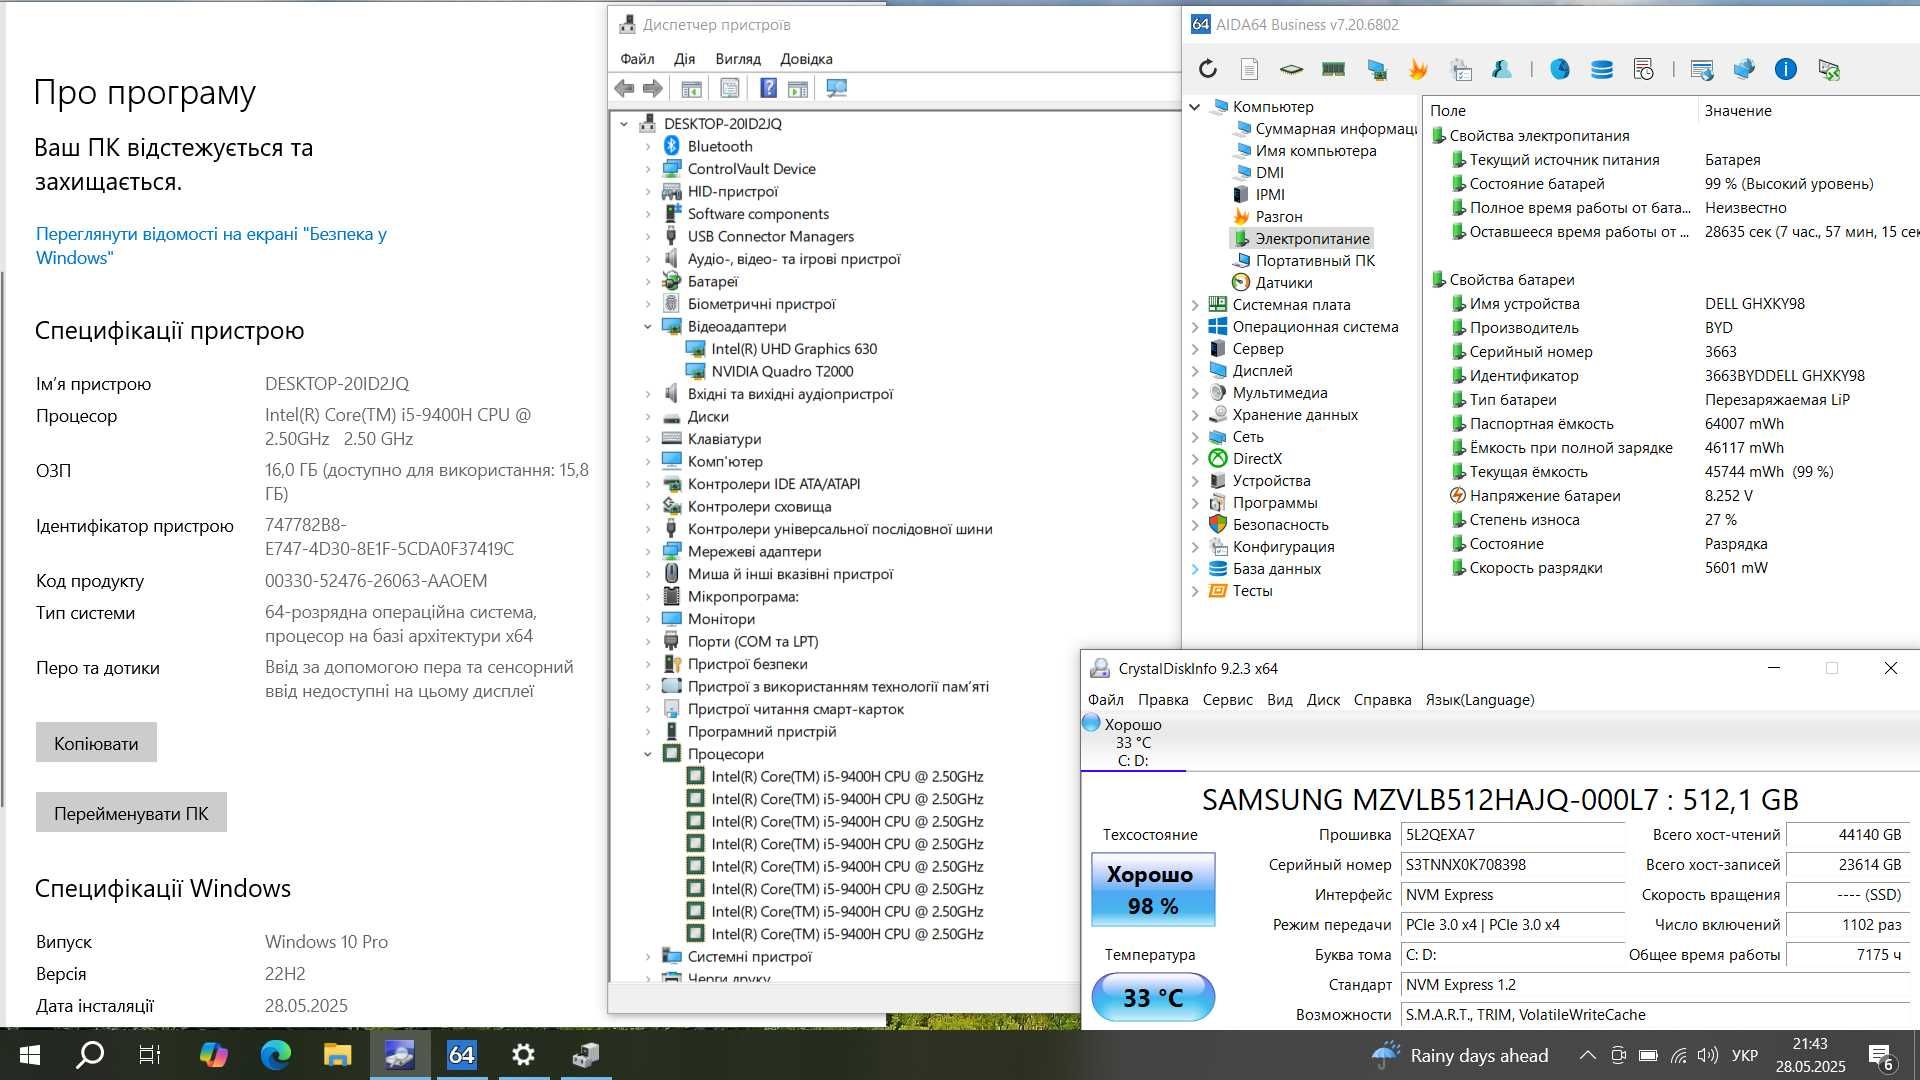Click the Rainy days ahead weather widget

[1461, 1055]
